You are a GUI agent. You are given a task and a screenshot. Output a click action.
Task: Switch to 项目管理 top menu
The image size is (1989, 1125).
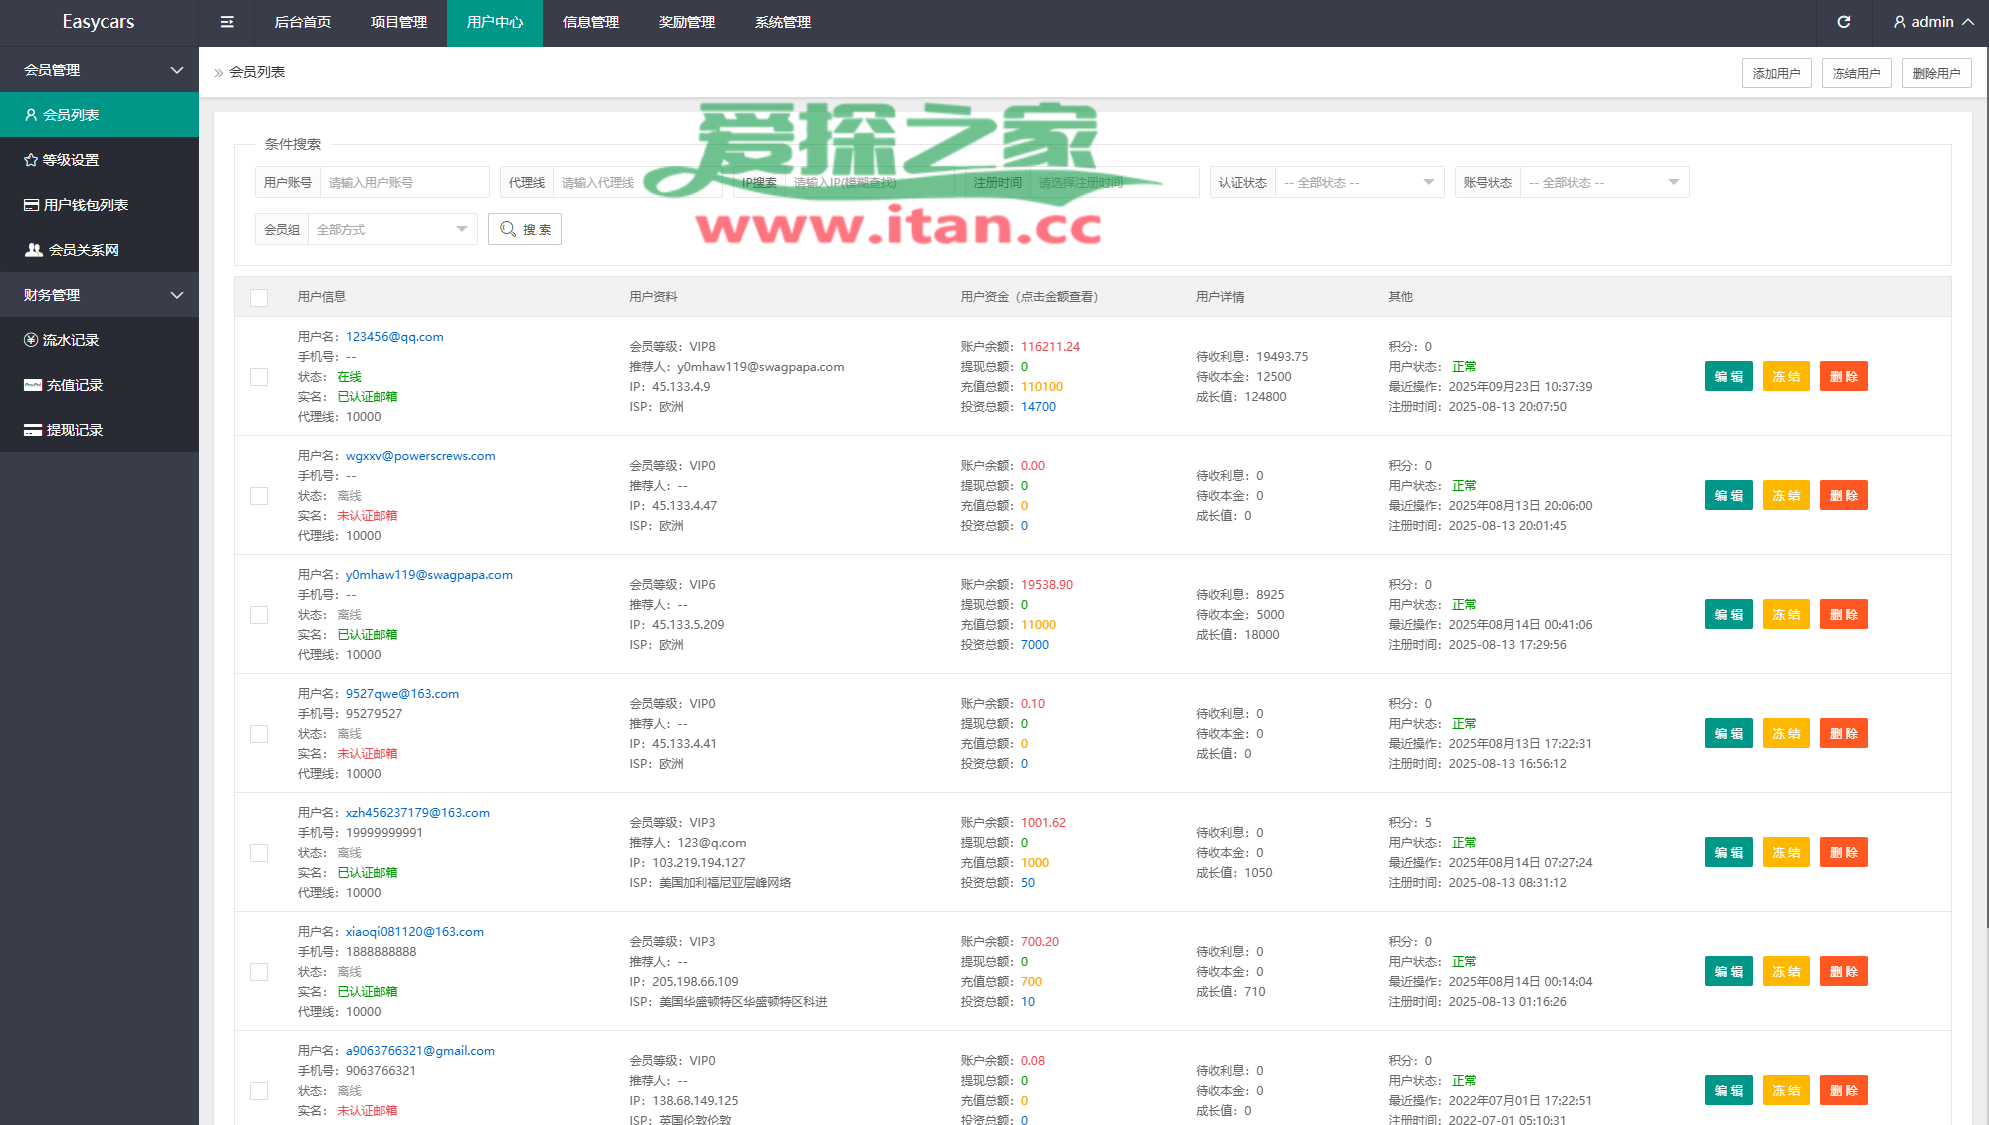(398, 22)
